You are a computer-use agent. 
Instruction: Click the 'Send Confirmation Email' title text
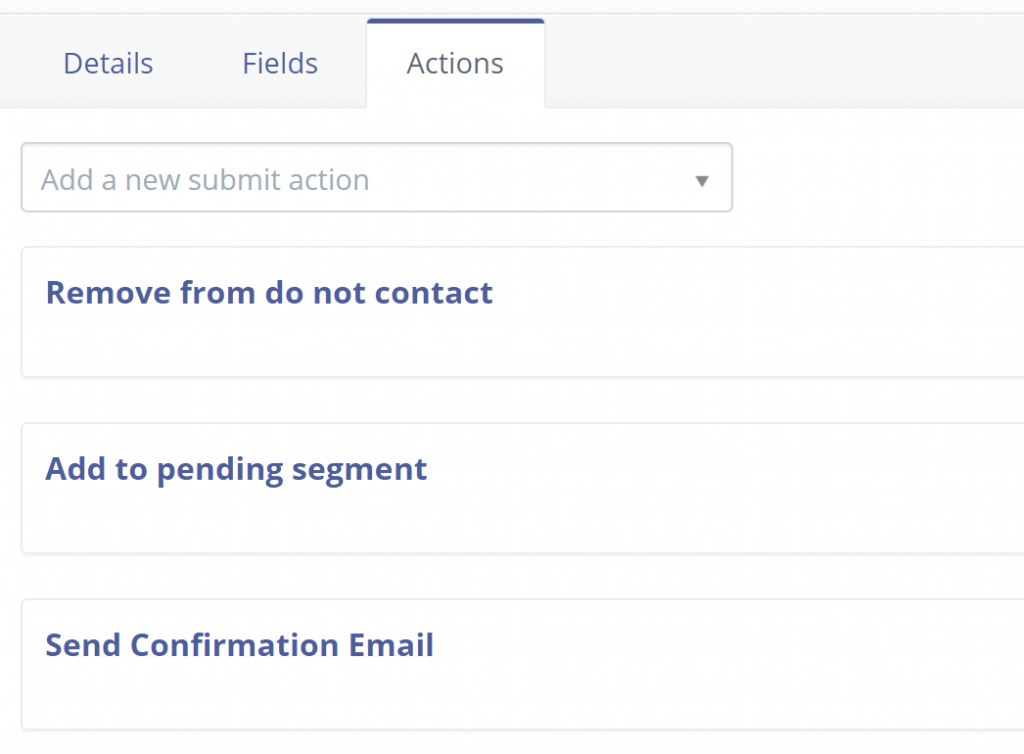coord(239,645)
